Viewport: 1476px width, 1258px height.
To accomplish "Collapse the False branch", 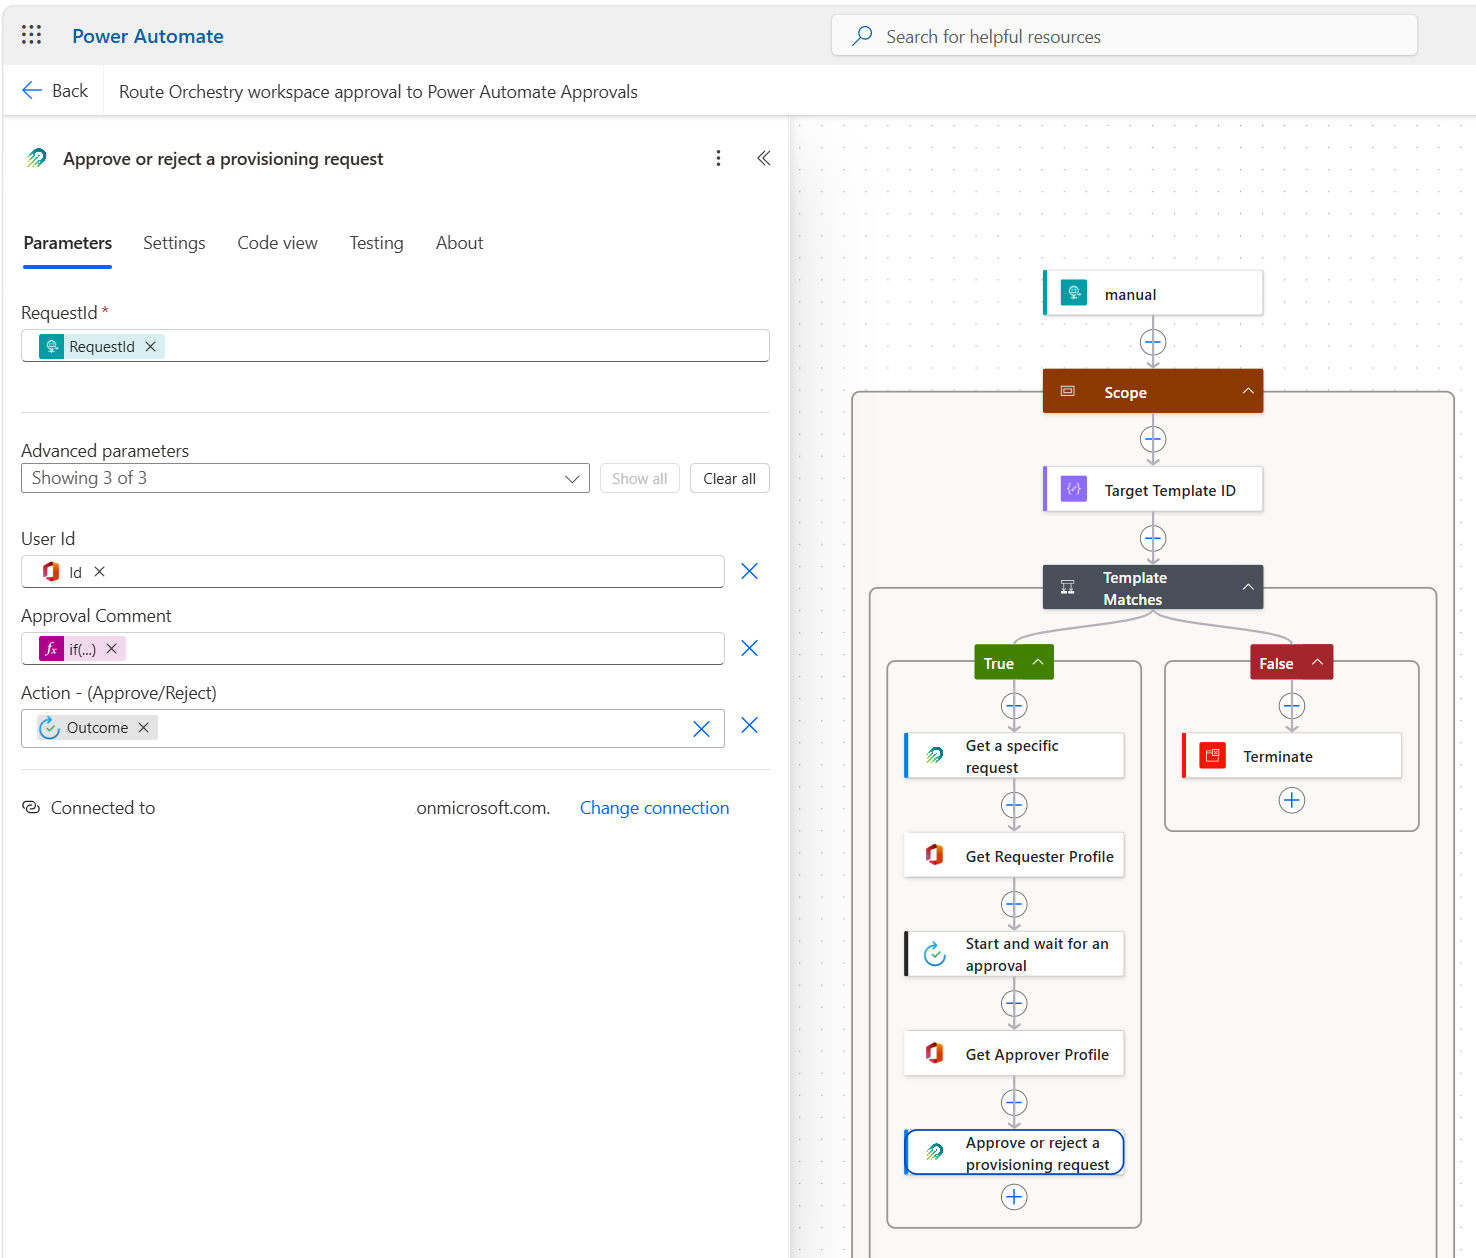I will [1317, 662].
